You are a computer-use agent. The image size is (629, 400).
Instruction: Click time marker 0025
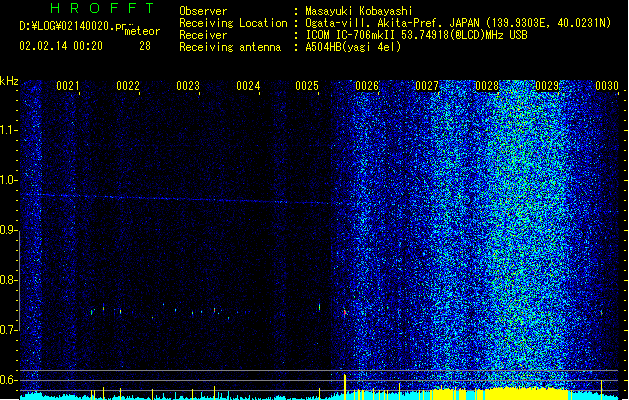[x=307, y=86]
